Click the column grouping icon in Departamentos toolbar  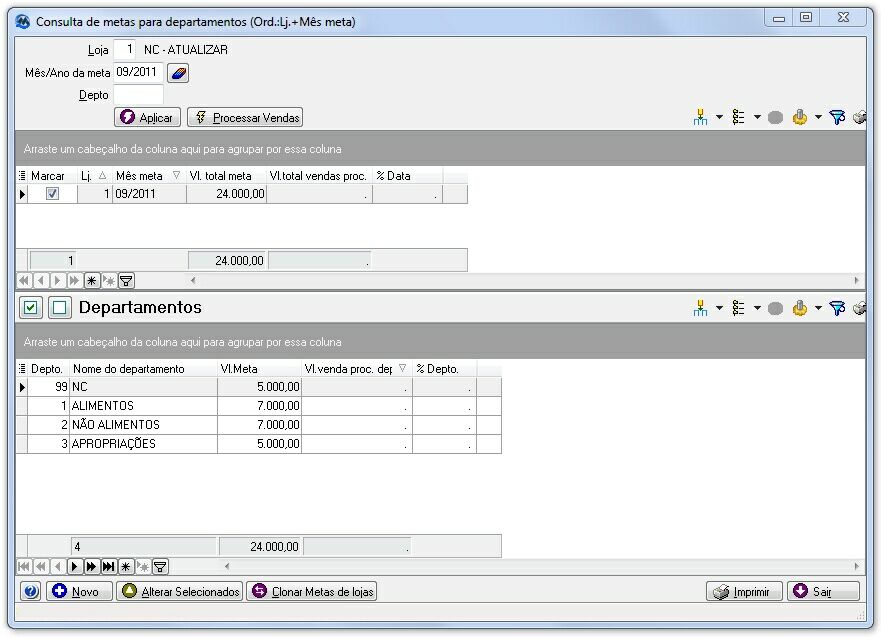[700, 308]
